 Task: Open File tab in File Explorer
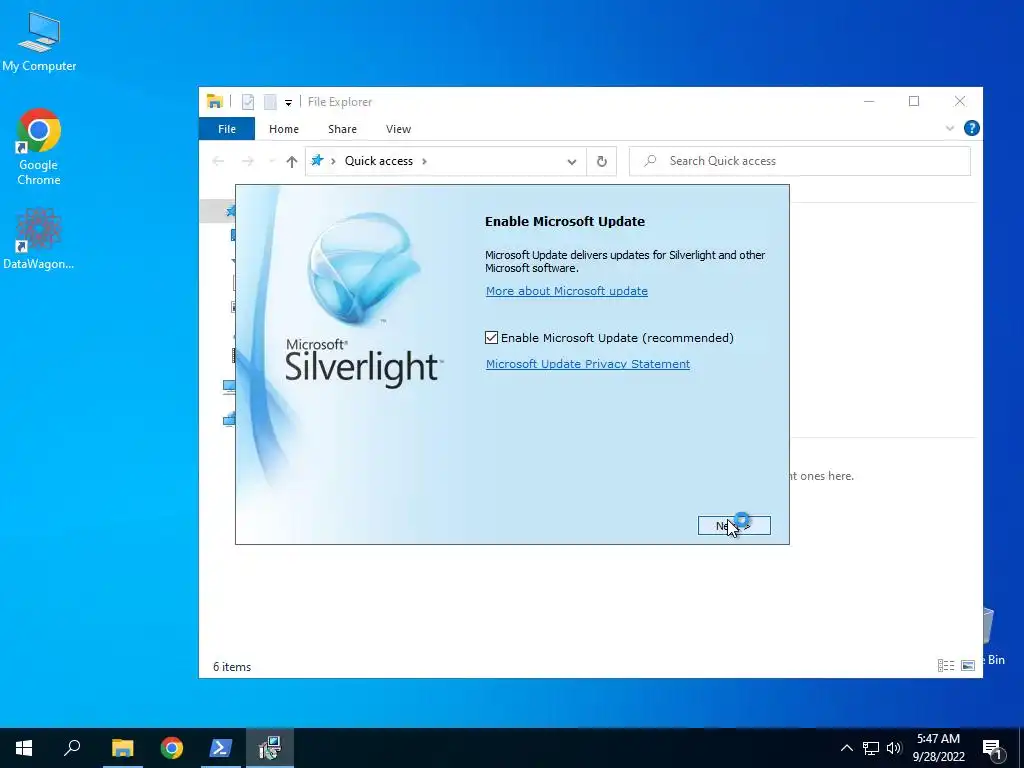coord(227,129)
